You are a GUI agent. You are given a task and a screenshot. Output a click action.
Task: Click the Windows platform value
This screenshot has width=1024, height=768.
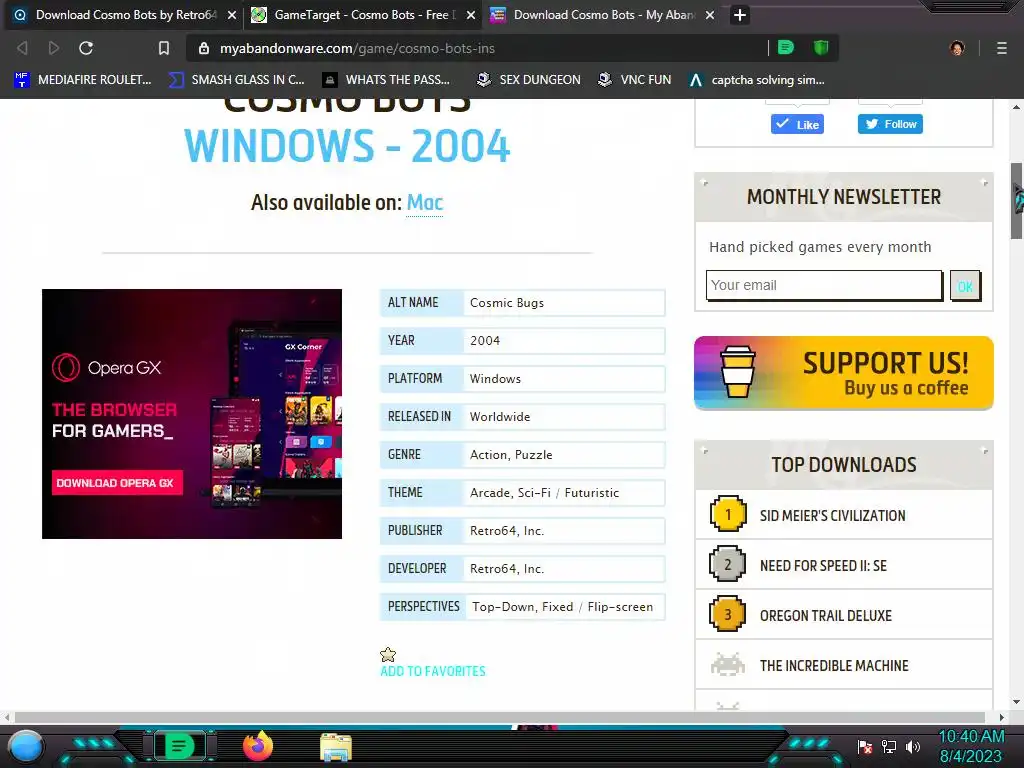[496, 378]
